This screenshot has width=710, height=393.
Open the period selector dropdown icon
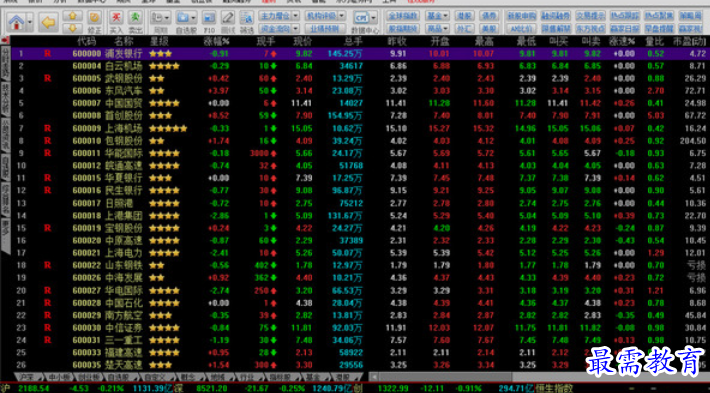(160, 18)
